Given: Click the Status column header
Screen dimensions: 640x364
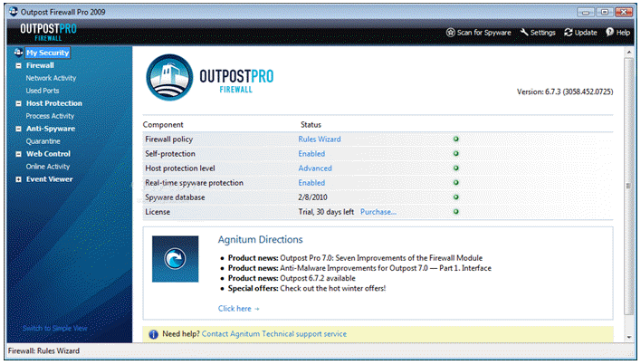Looking at the screenshot, I should tap(311, 125).
